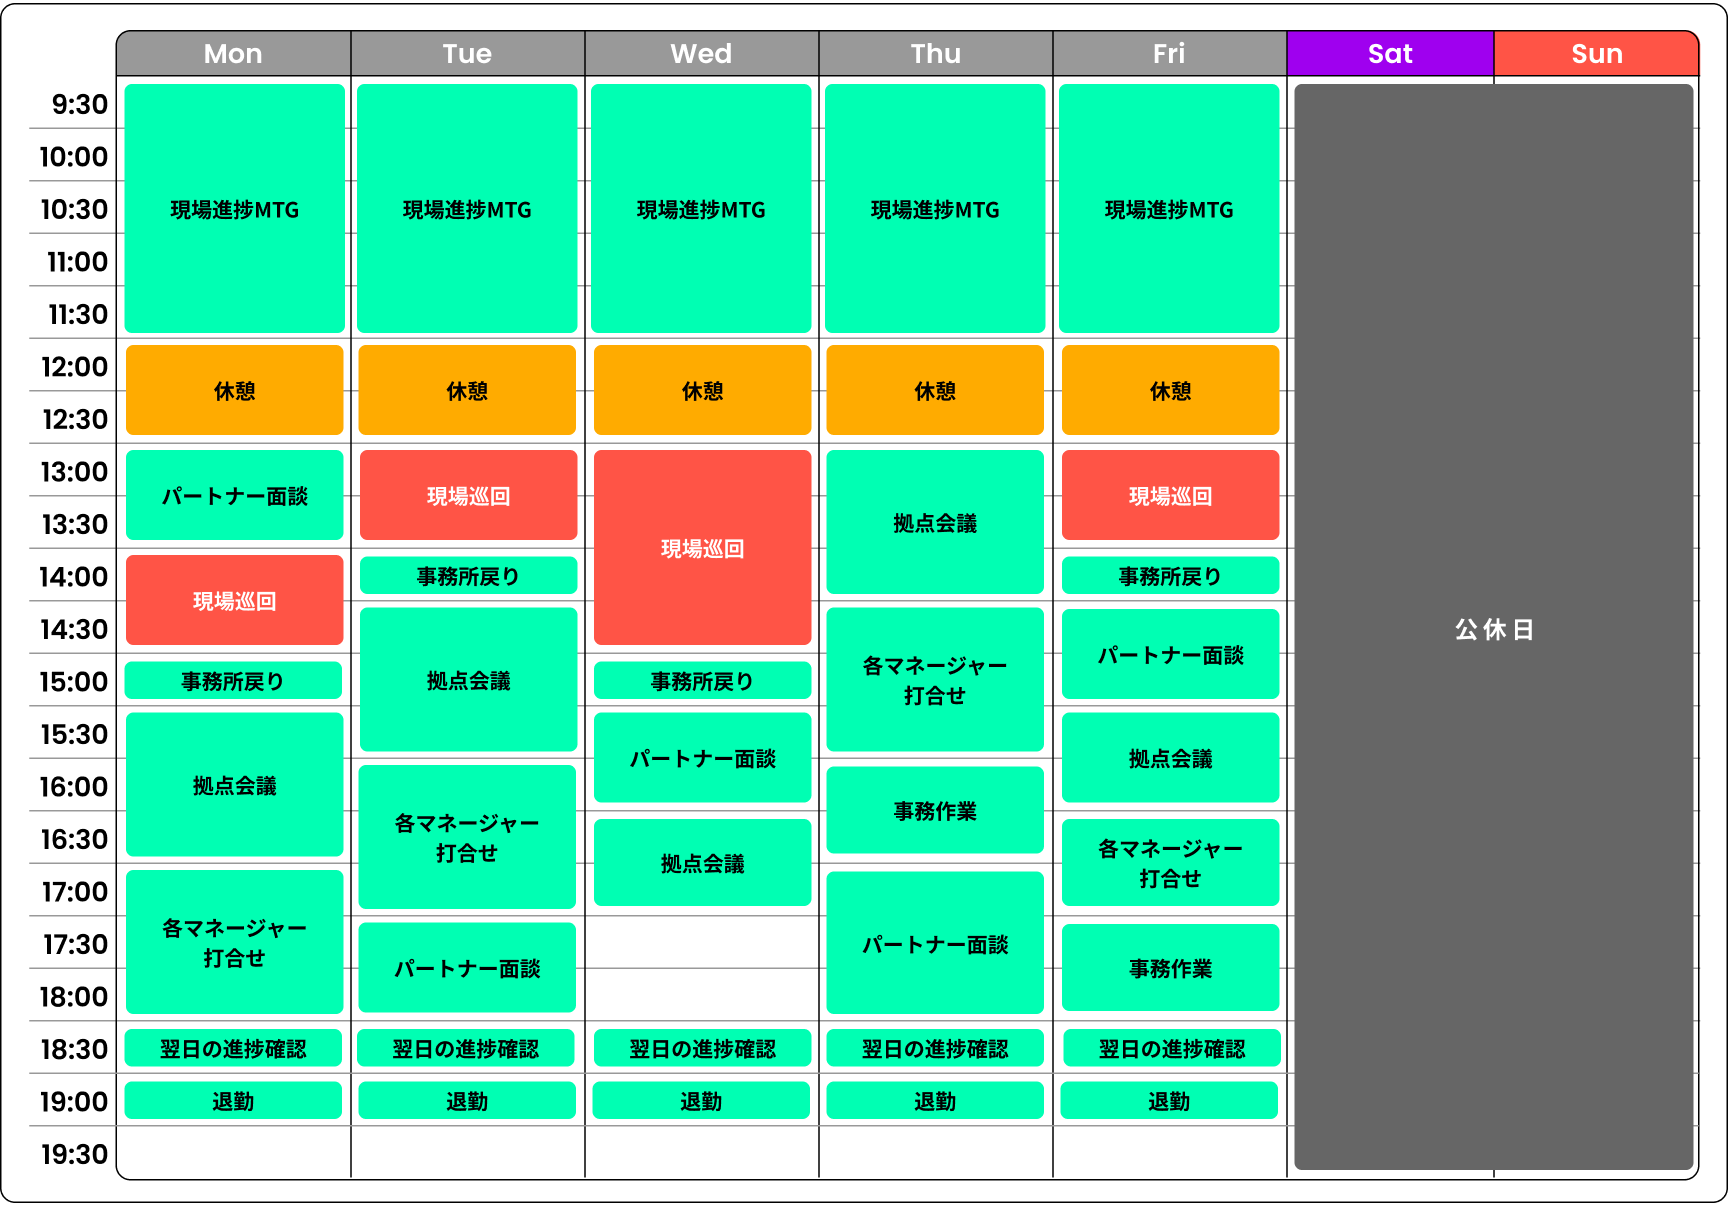Open Friday's 事務作業 event
The width and height of the screenshot is (1728, 1211).
pyautogui.click(x=1170, y=967)
